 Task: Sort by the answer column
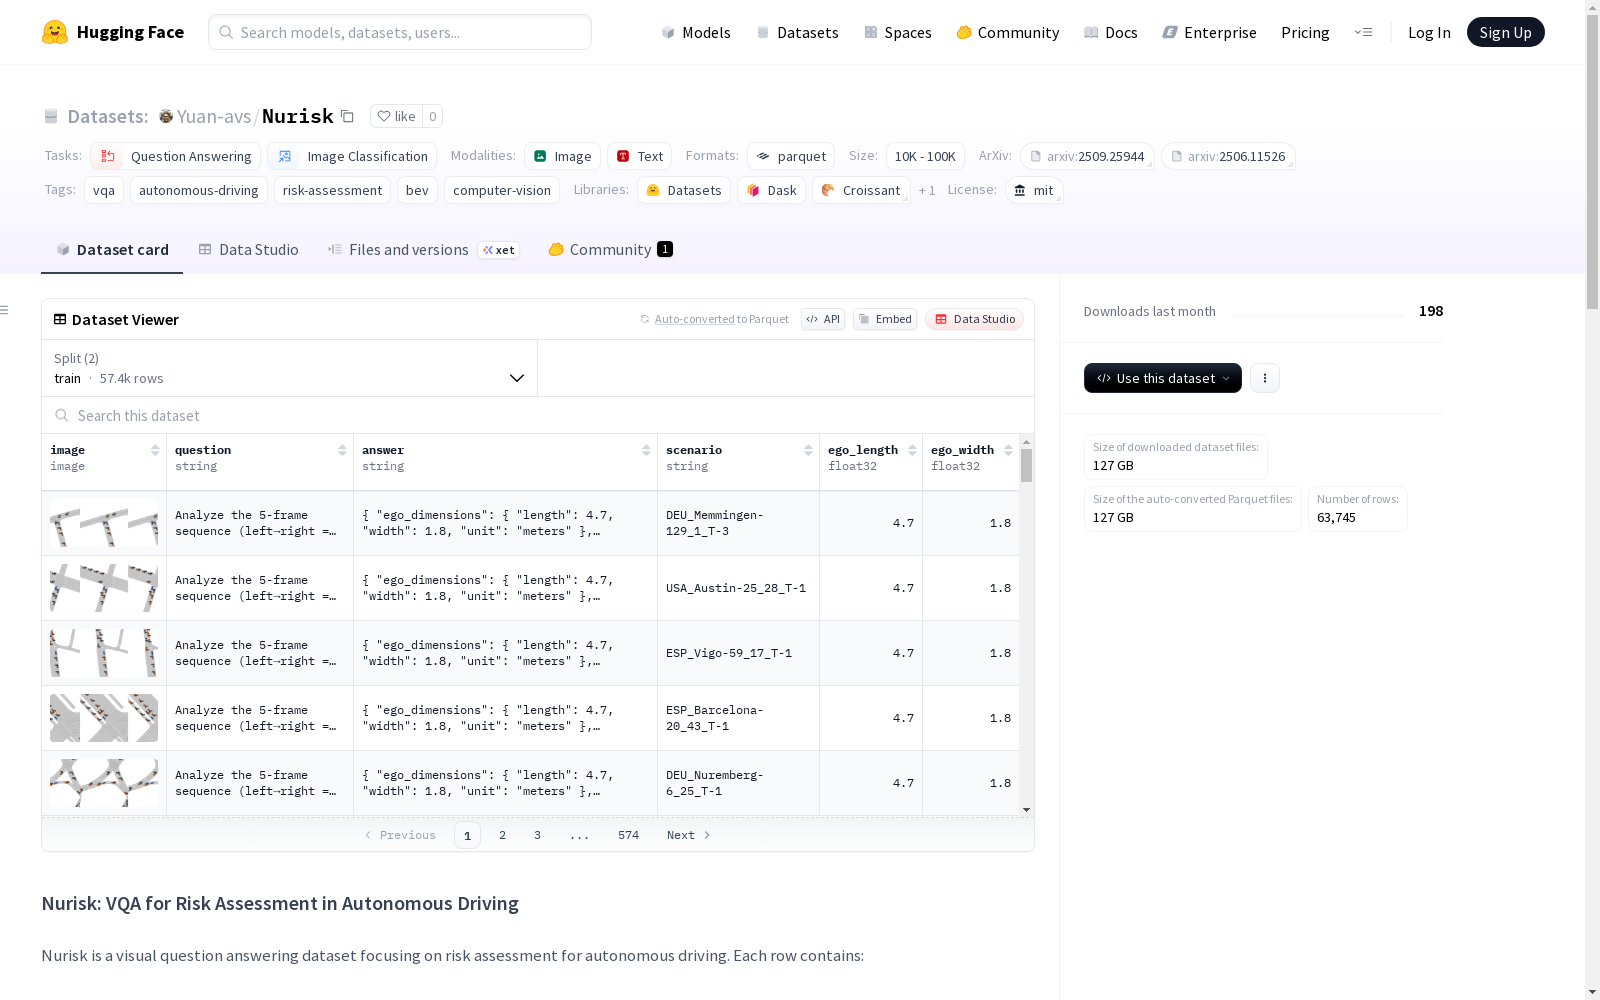click(646, 450)
